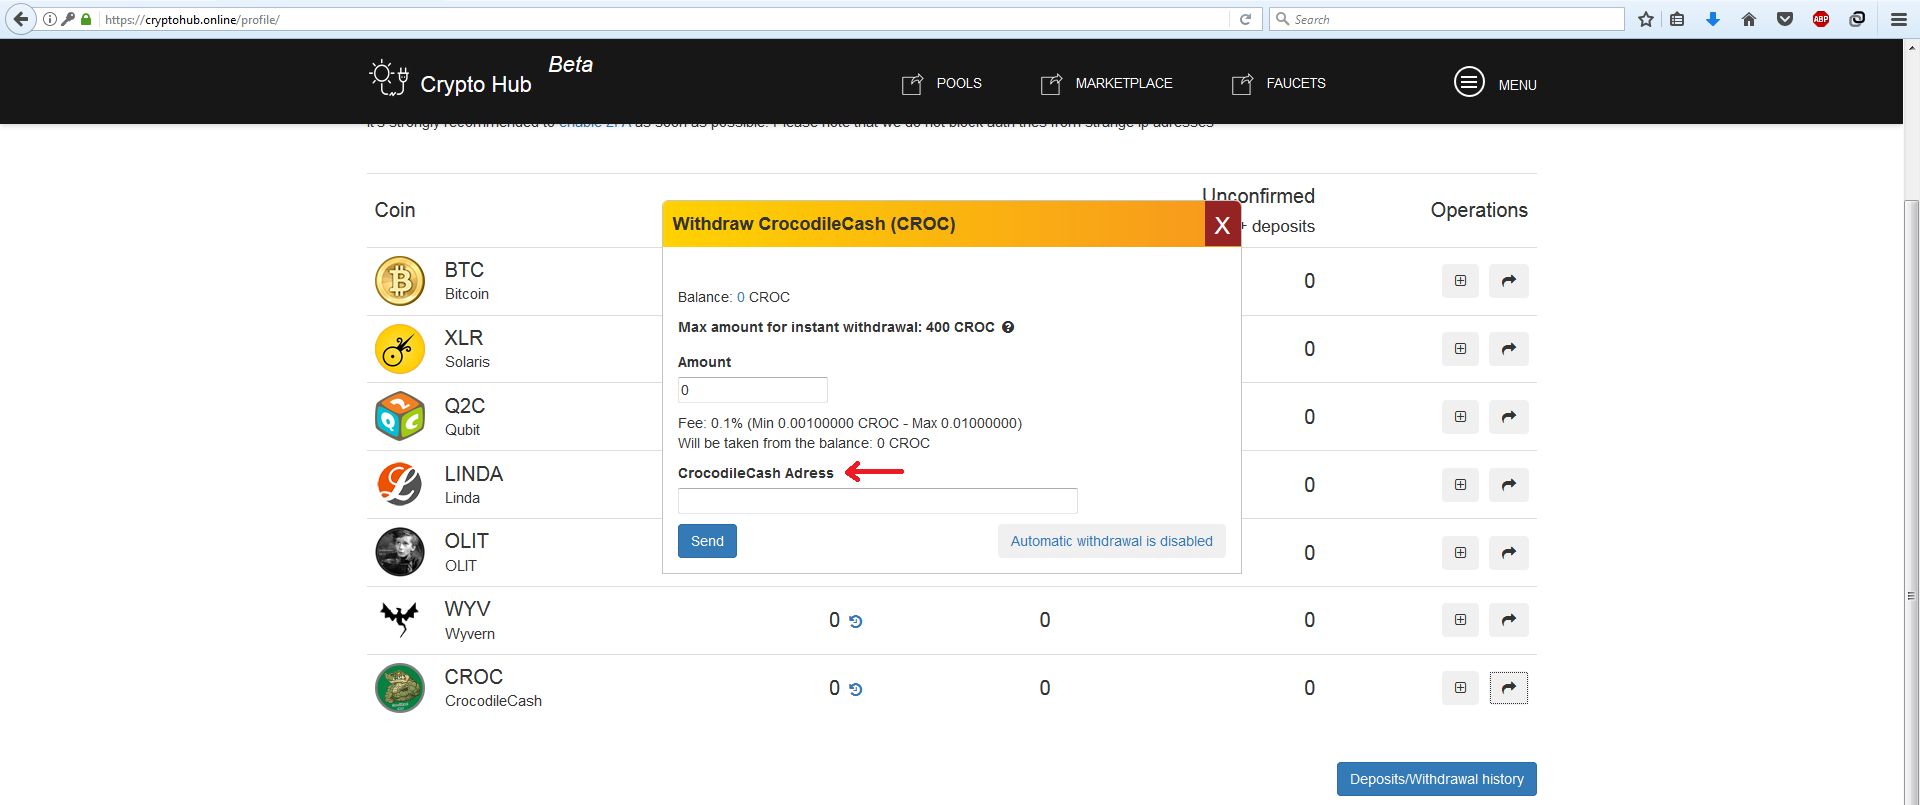1920x805 pixels.
Task: Click the WYV deposit plus icon
Action: 1460,620
